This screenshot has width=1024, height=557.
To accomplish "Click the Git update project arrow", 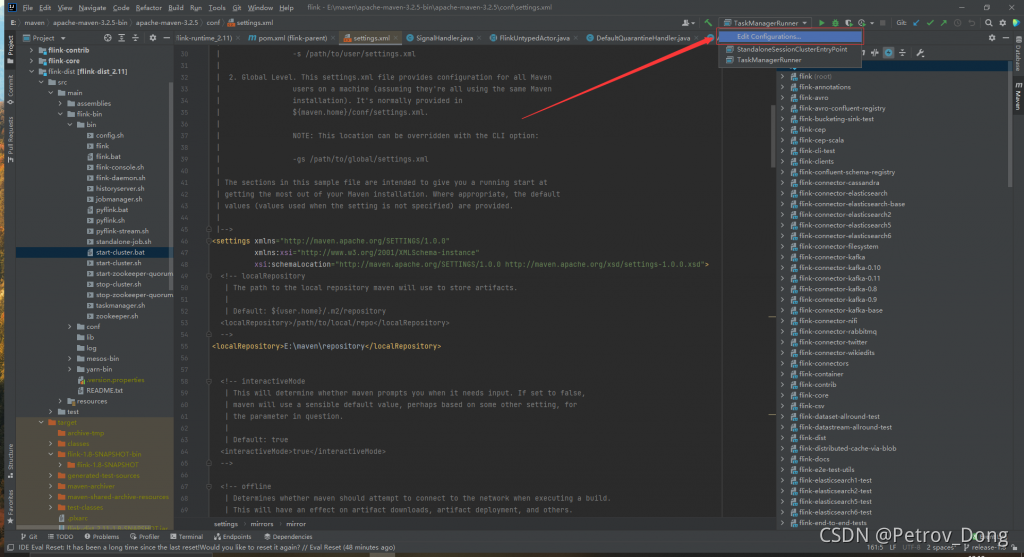I will click(x=916, y=23).
